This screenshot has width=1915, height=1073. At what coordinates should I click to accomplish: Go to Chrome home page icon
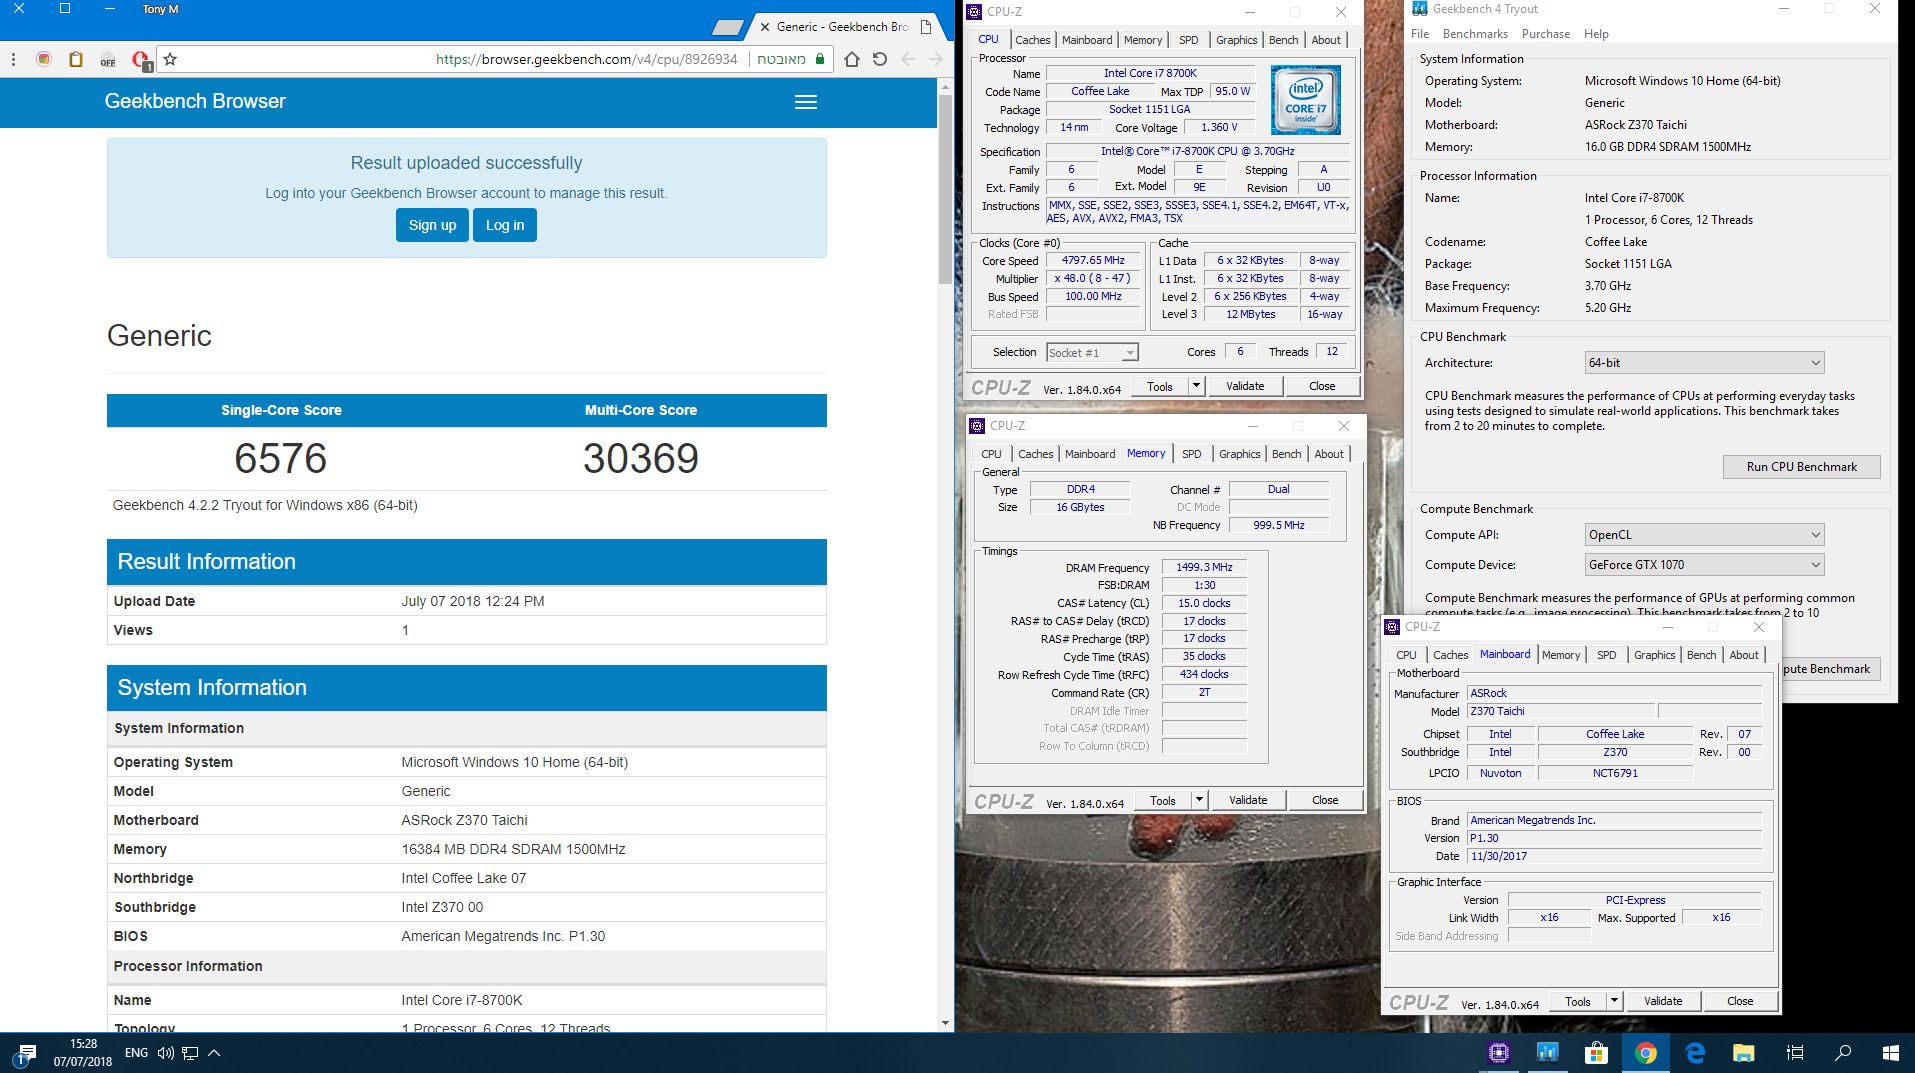click(852, 59)
